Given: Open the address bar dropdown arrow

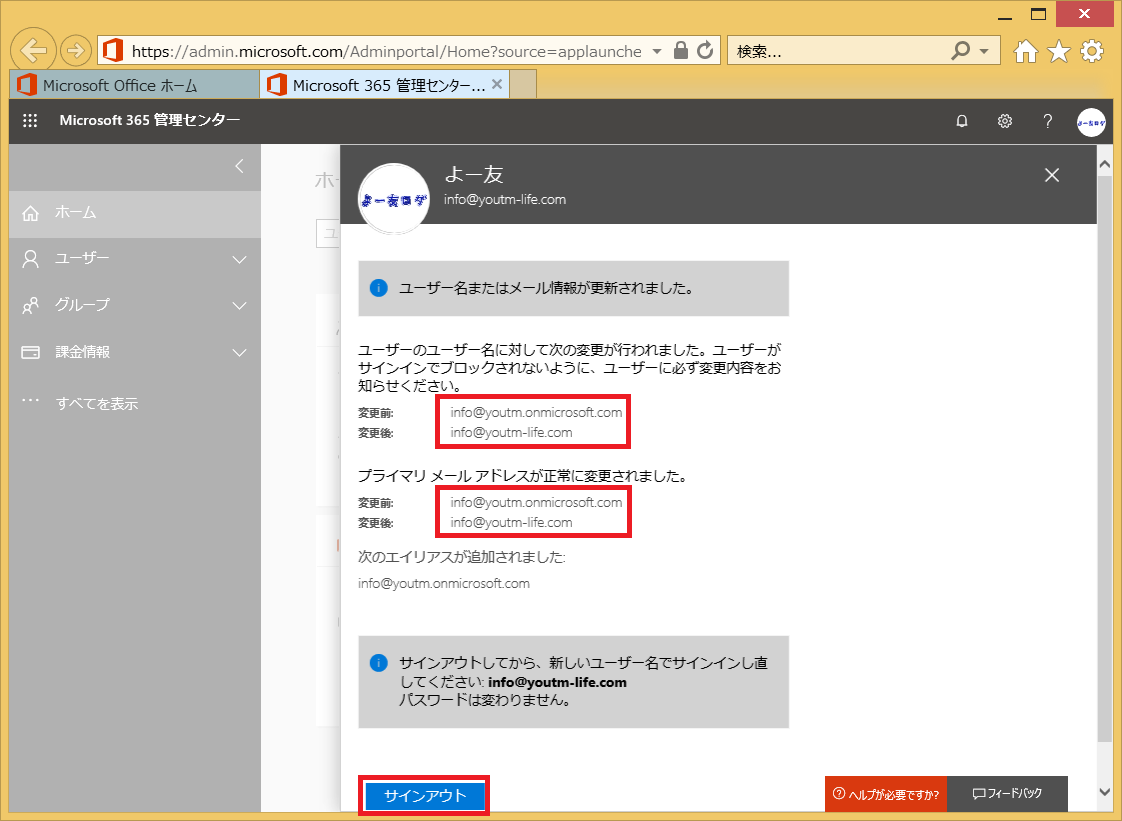Looking at the screenshot, I should 657,52.
